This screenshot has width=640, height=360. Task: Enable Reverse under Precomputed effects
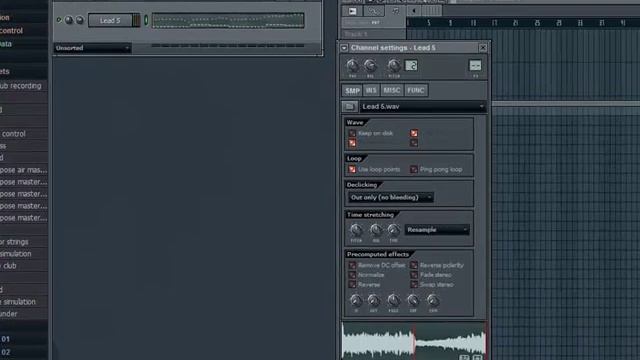tap(352, 284)
